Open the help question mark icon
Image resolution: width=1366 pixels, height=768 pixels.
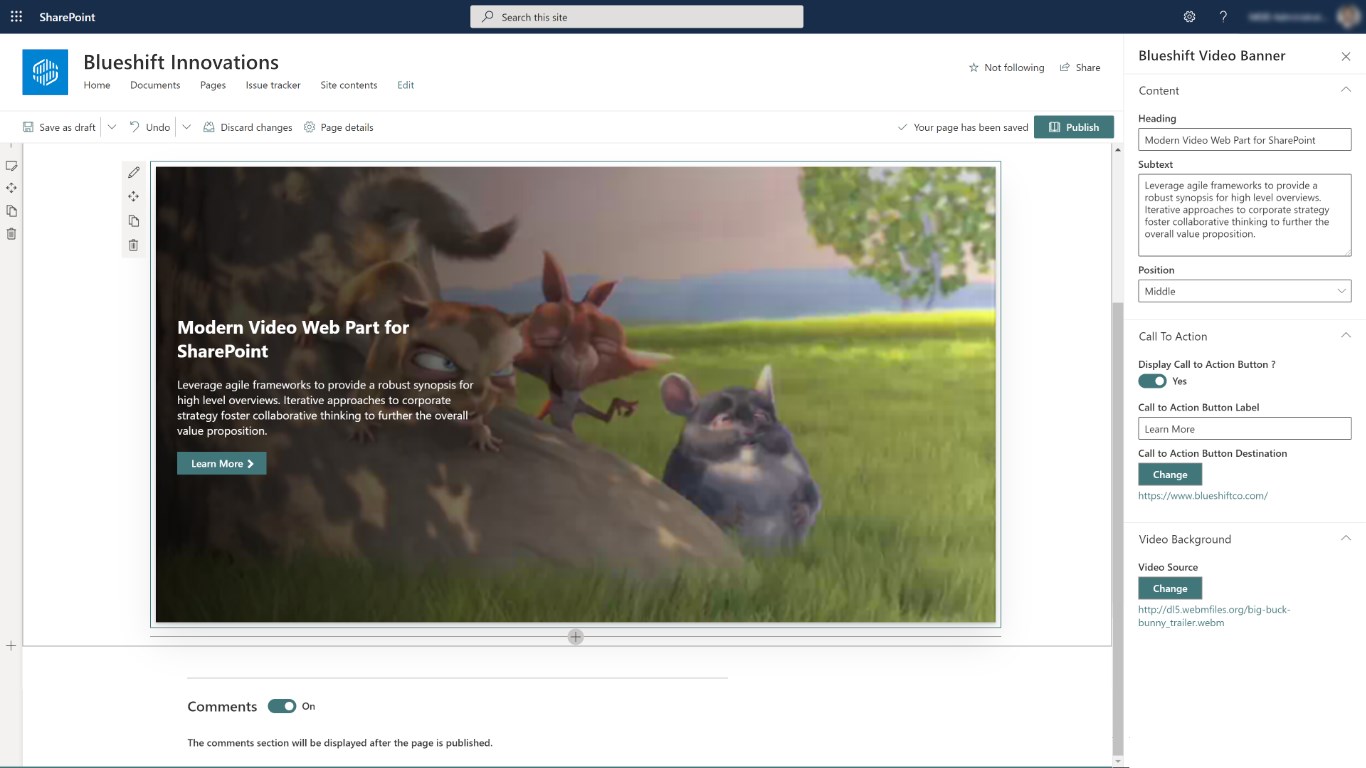pyautogui.click(x=1223, y=17)
